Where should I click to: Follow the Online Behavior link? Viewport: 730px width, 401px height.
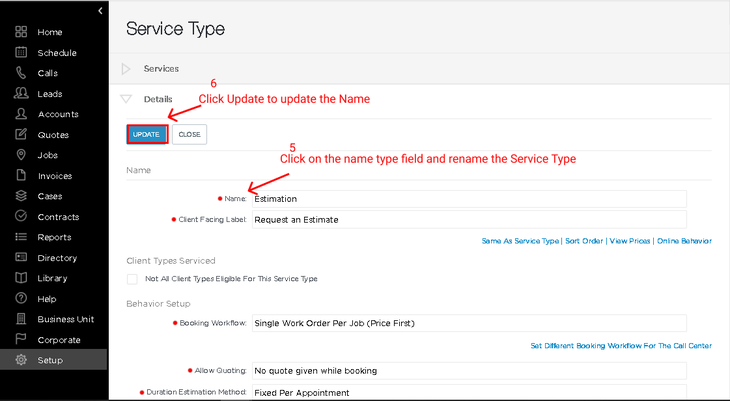684,241
